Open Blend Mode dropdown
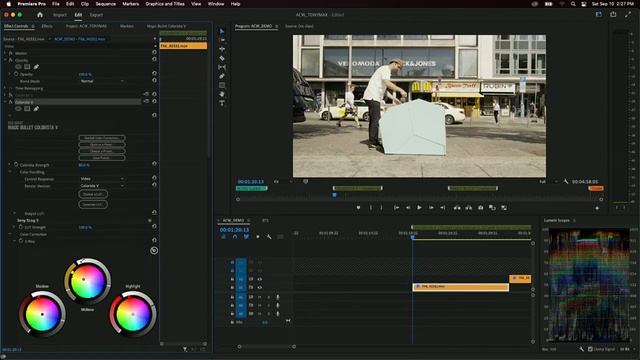The height and width of the screenshot is (360, 640). 102,81
